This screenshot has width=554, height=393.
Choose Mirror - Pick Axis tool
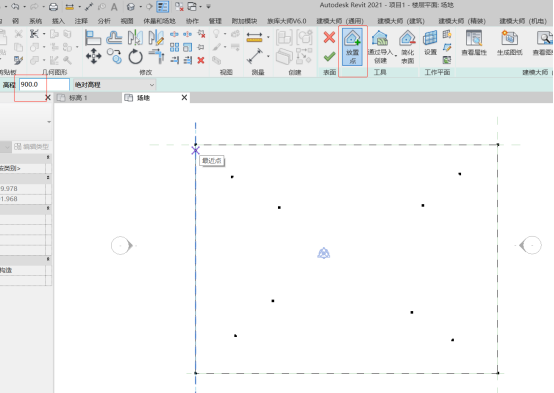pos(135,38)
